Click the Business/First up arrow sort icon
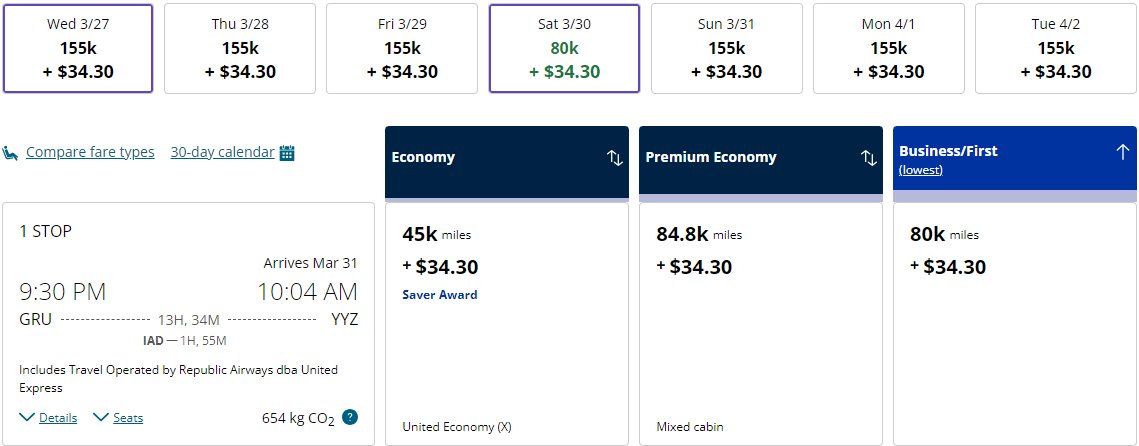Screen dimensions: 1139x446 [1122, 152]
